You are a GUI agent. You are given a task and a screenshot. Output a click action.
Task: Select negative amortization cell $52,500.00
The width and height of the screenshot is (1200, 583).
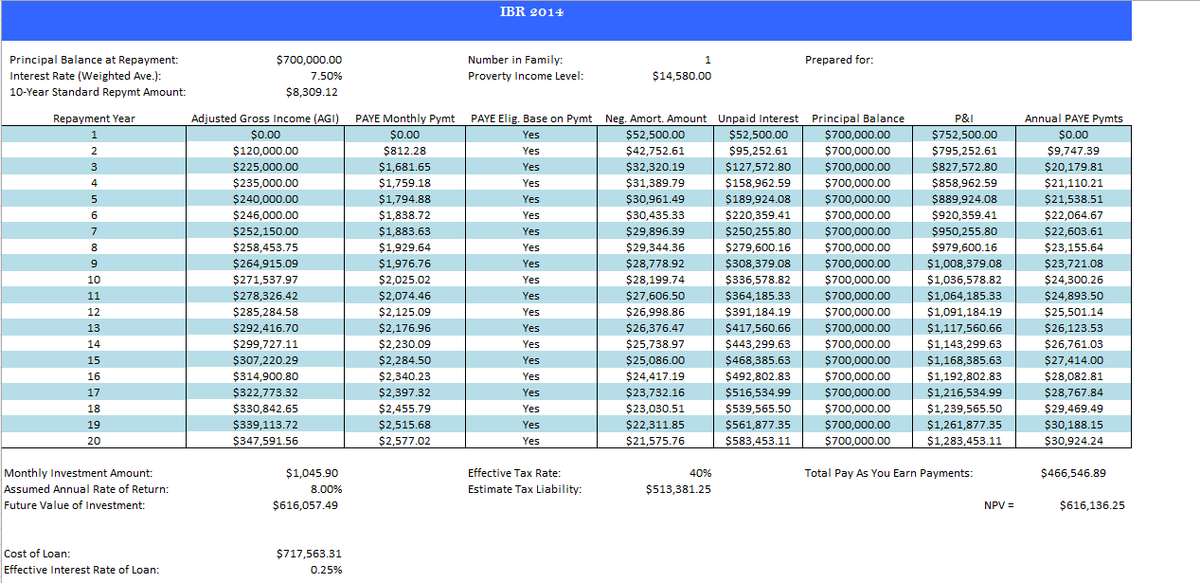[655, 134]
